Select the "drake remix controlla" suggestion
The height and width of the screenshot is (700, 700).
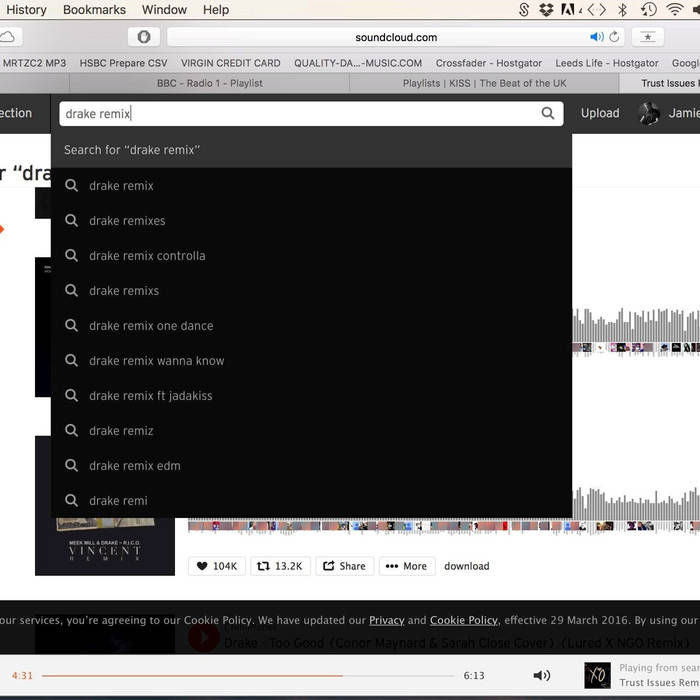click(x=147, y=256)
